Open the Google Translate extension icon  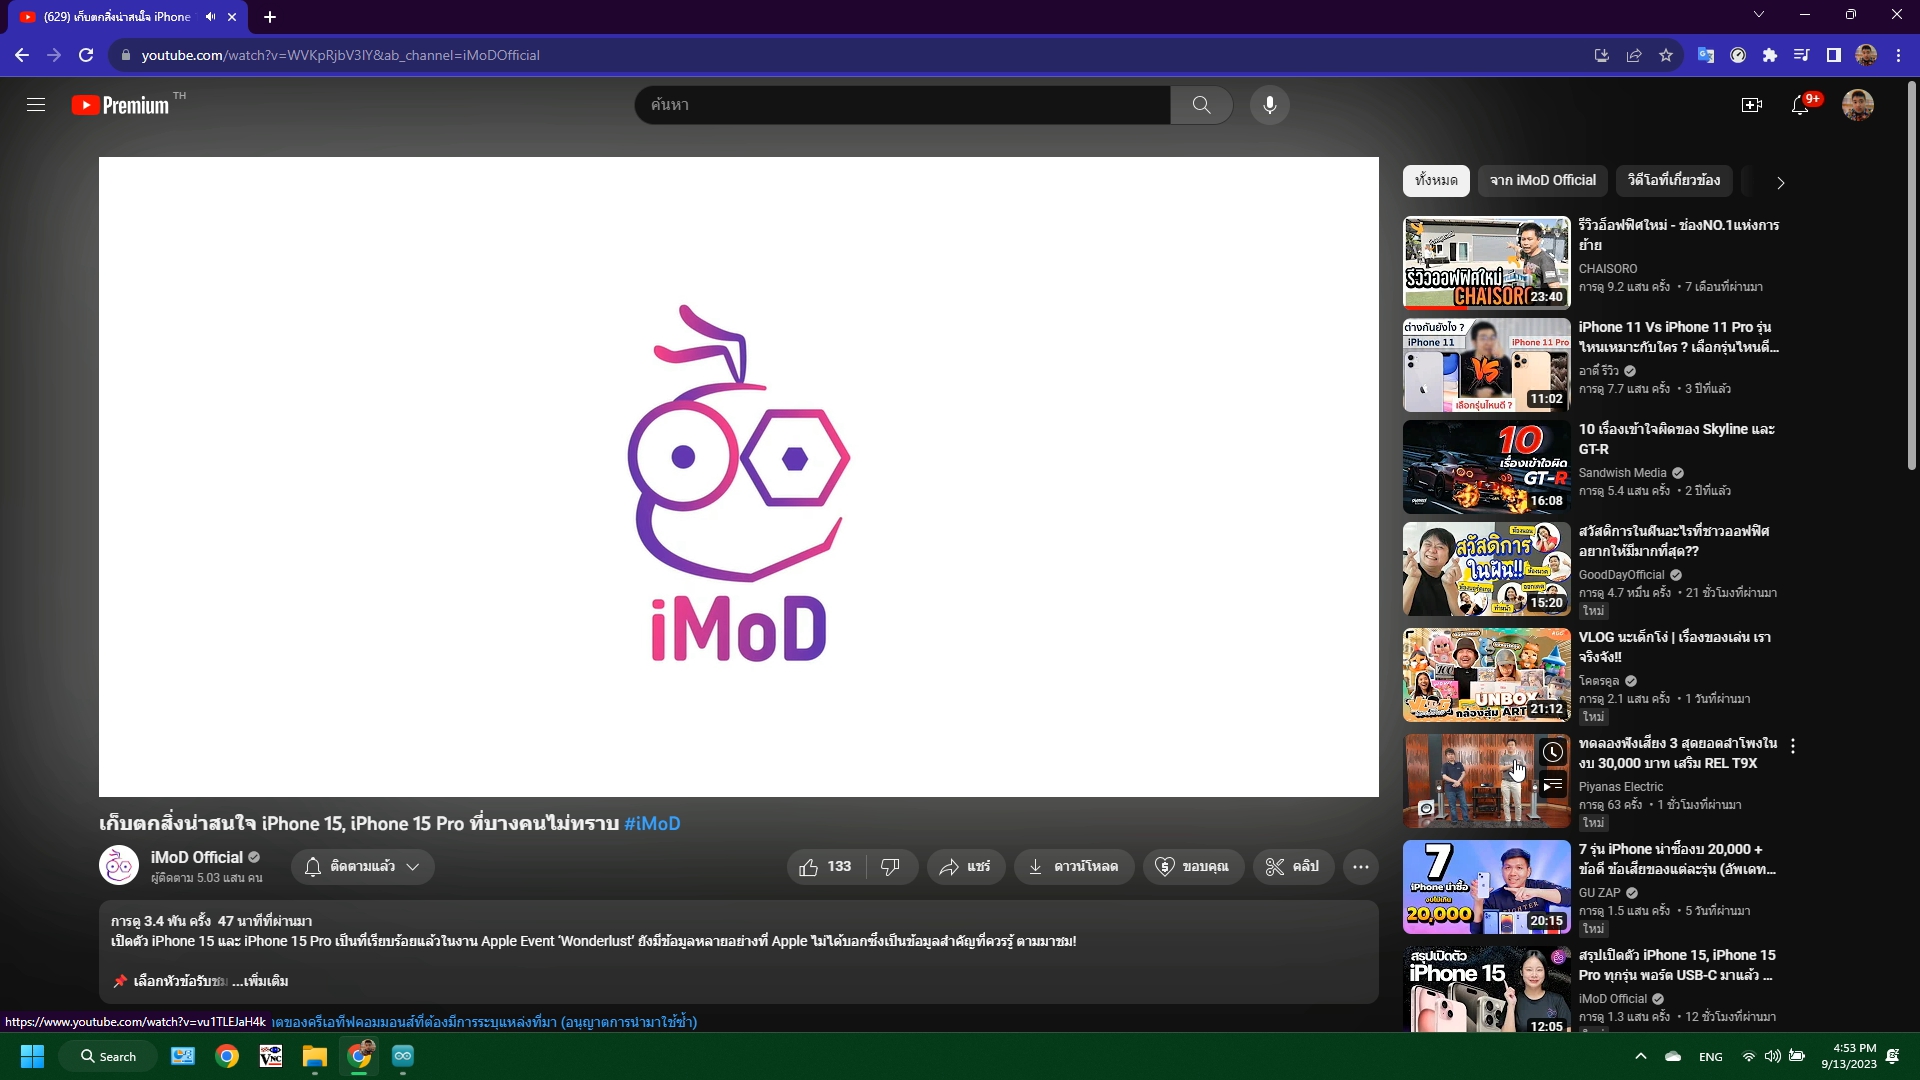point(1706,55)
